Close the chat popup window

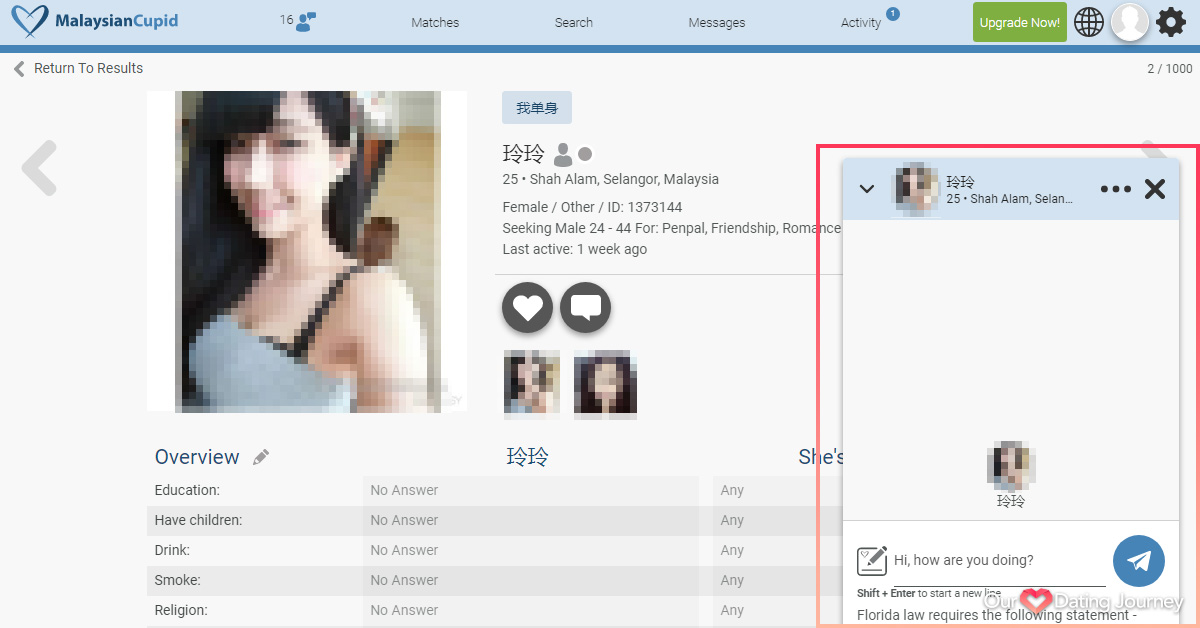pos(1155,189)
